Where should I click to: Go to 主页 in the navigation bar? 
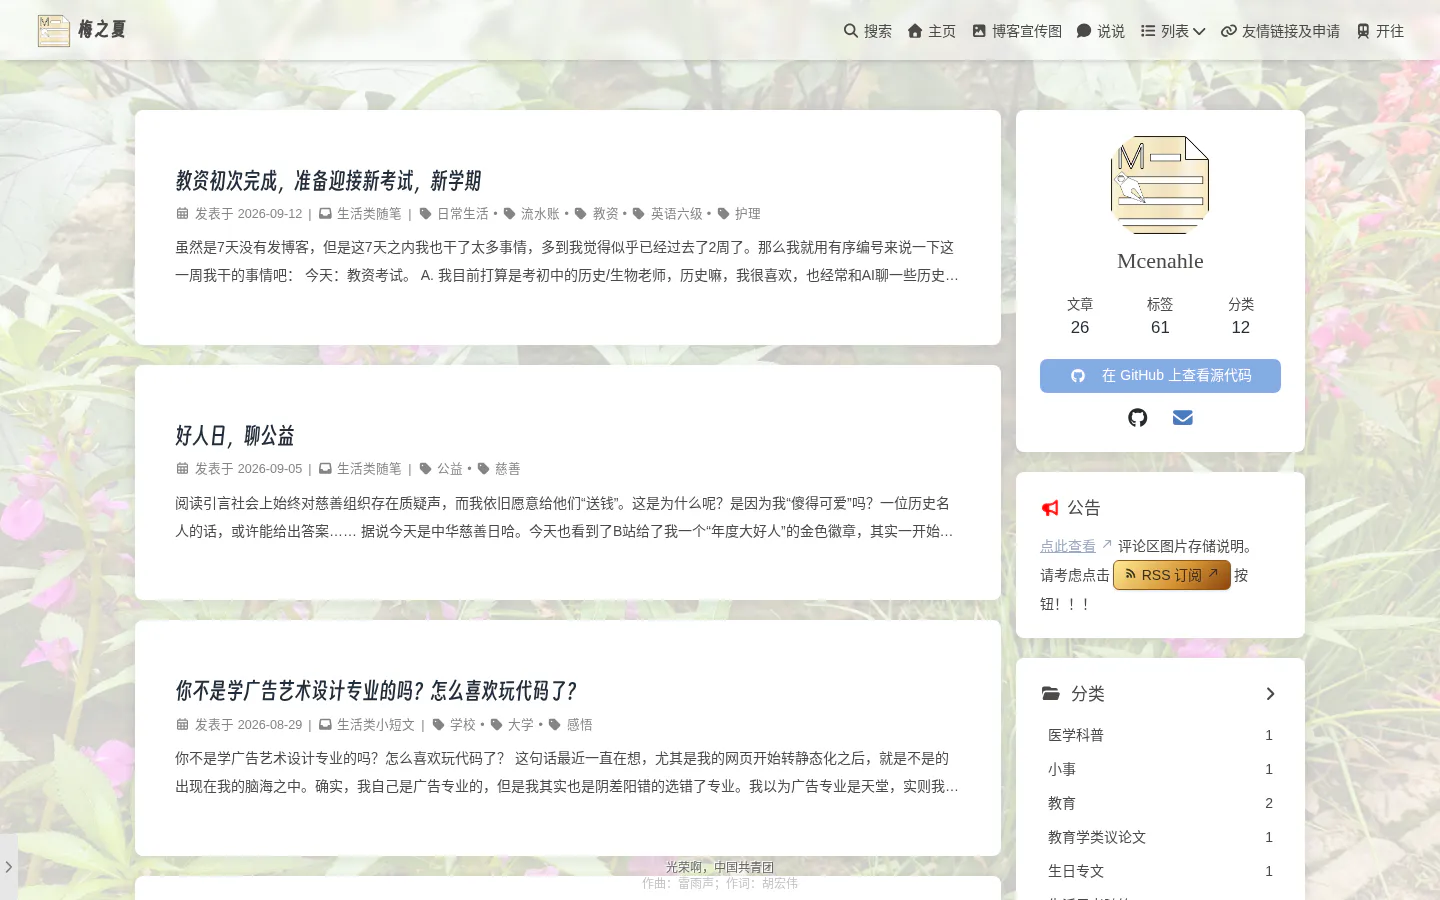(x=932, y=31)
